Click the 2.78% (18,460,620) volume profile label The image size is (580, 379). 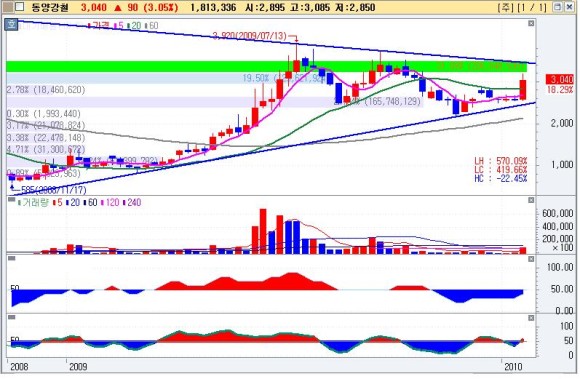point(45,90)
